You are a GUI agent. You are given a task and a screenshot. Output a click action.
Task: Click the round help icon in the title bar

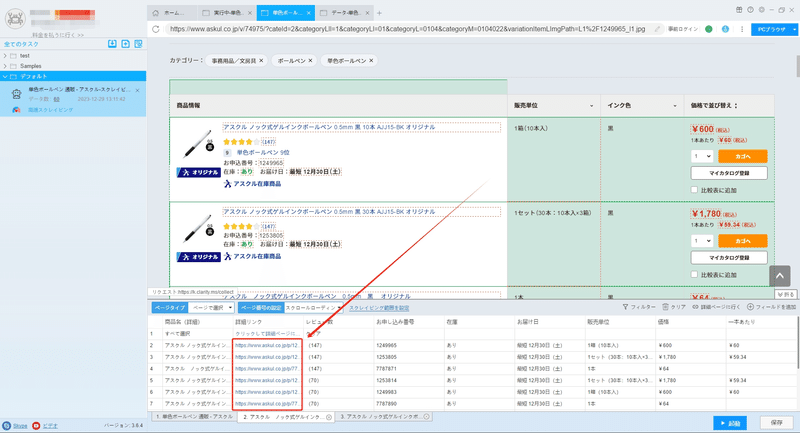[751, 10]
